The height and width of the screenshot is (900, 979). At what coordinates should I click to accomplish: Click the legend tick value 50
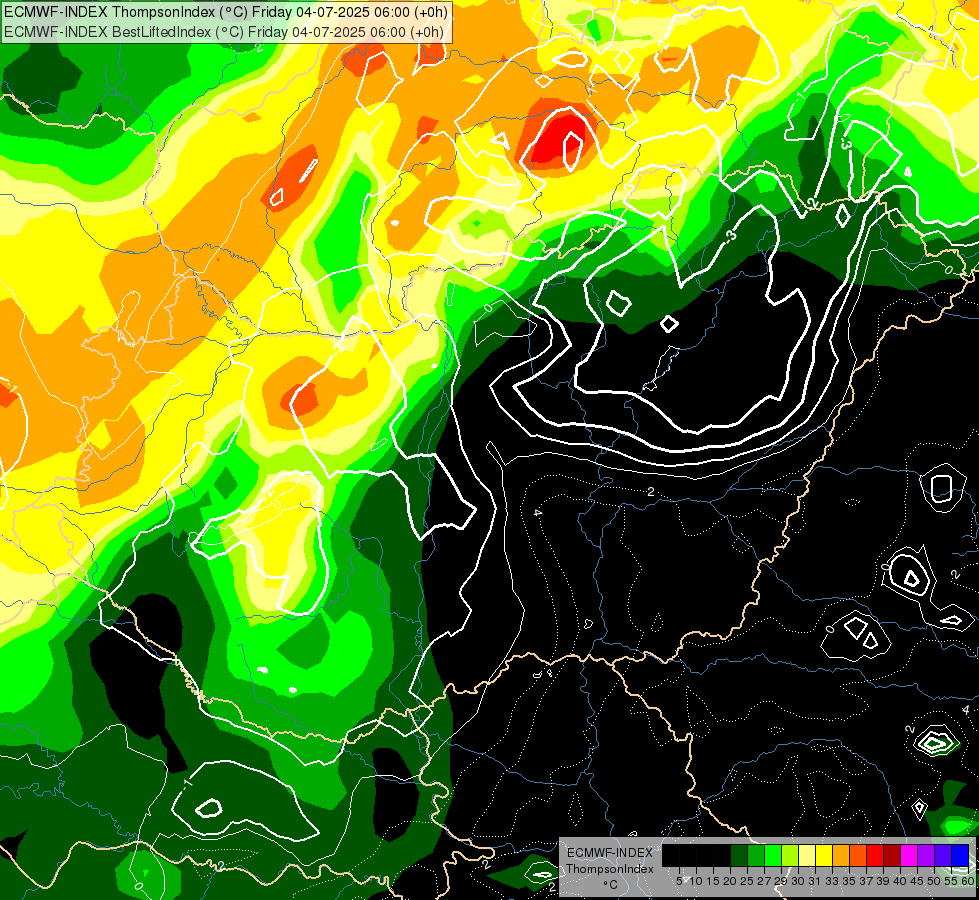pos(934,881)
